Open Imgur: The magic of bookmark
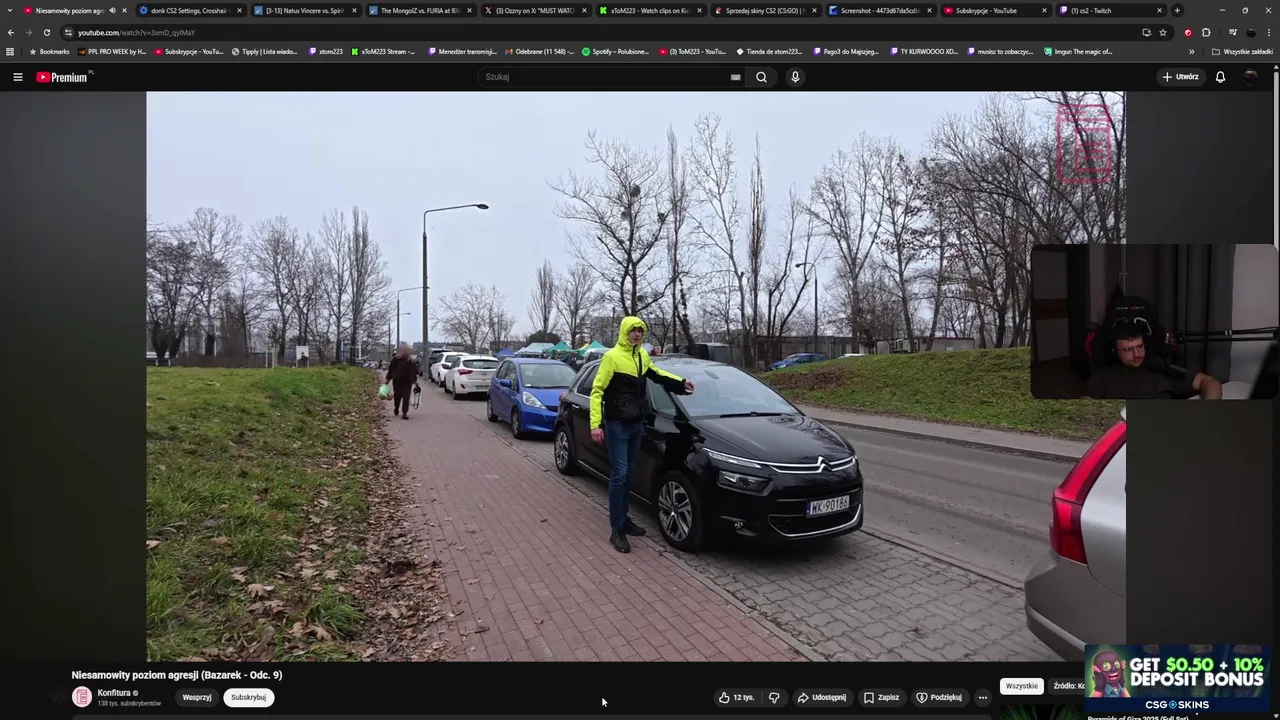This screenshot has width=1280, height=720. click(x=1078, y=51)
